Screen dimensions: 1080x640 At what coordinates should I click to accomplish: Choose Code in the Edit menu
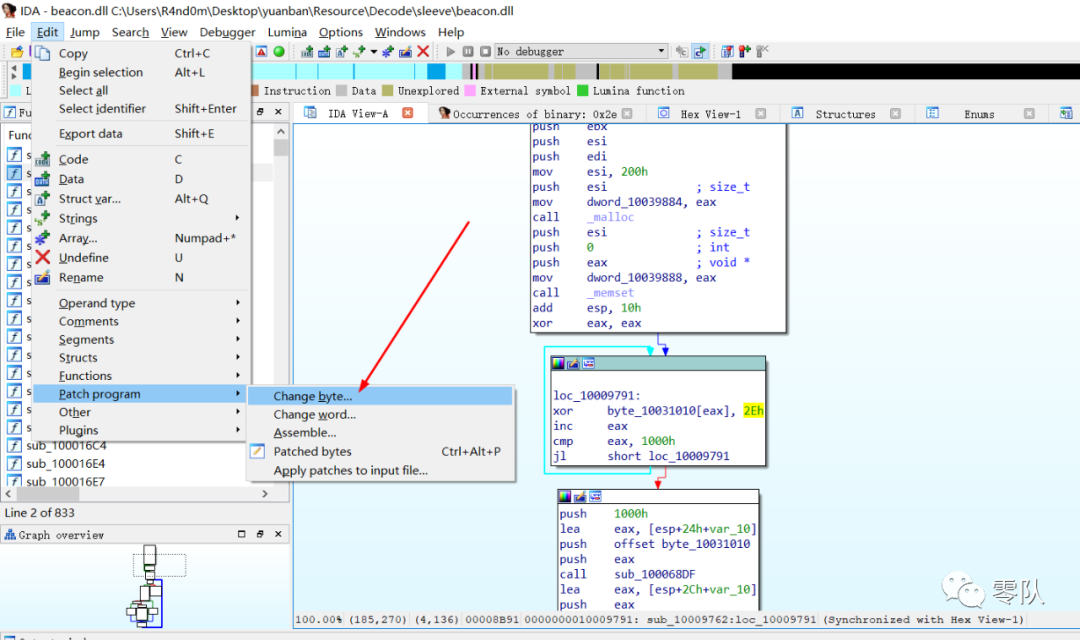[141, 159]
